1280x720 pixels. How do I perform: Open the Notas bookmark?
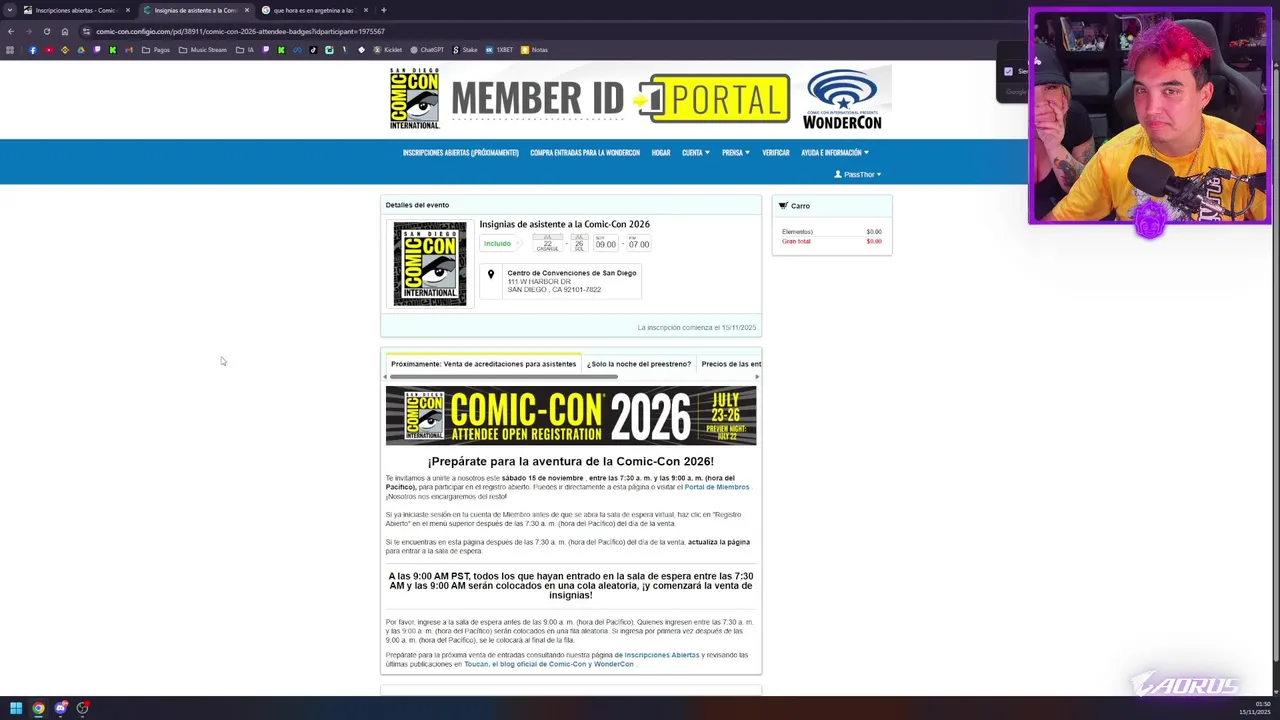[534, 50]
